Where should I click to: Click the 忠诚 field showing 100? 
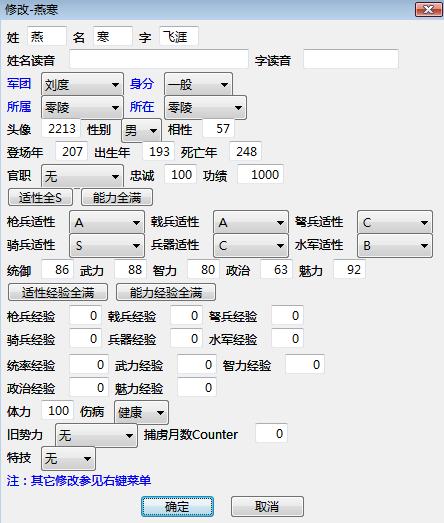point(180,174)
